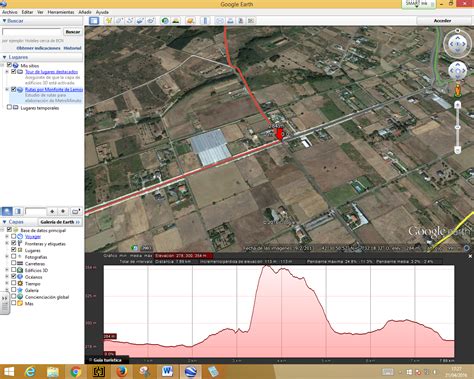Enable the Edificios 3D layer checkbox
Viewport: 474px width, 379px height.
[14, 270]
